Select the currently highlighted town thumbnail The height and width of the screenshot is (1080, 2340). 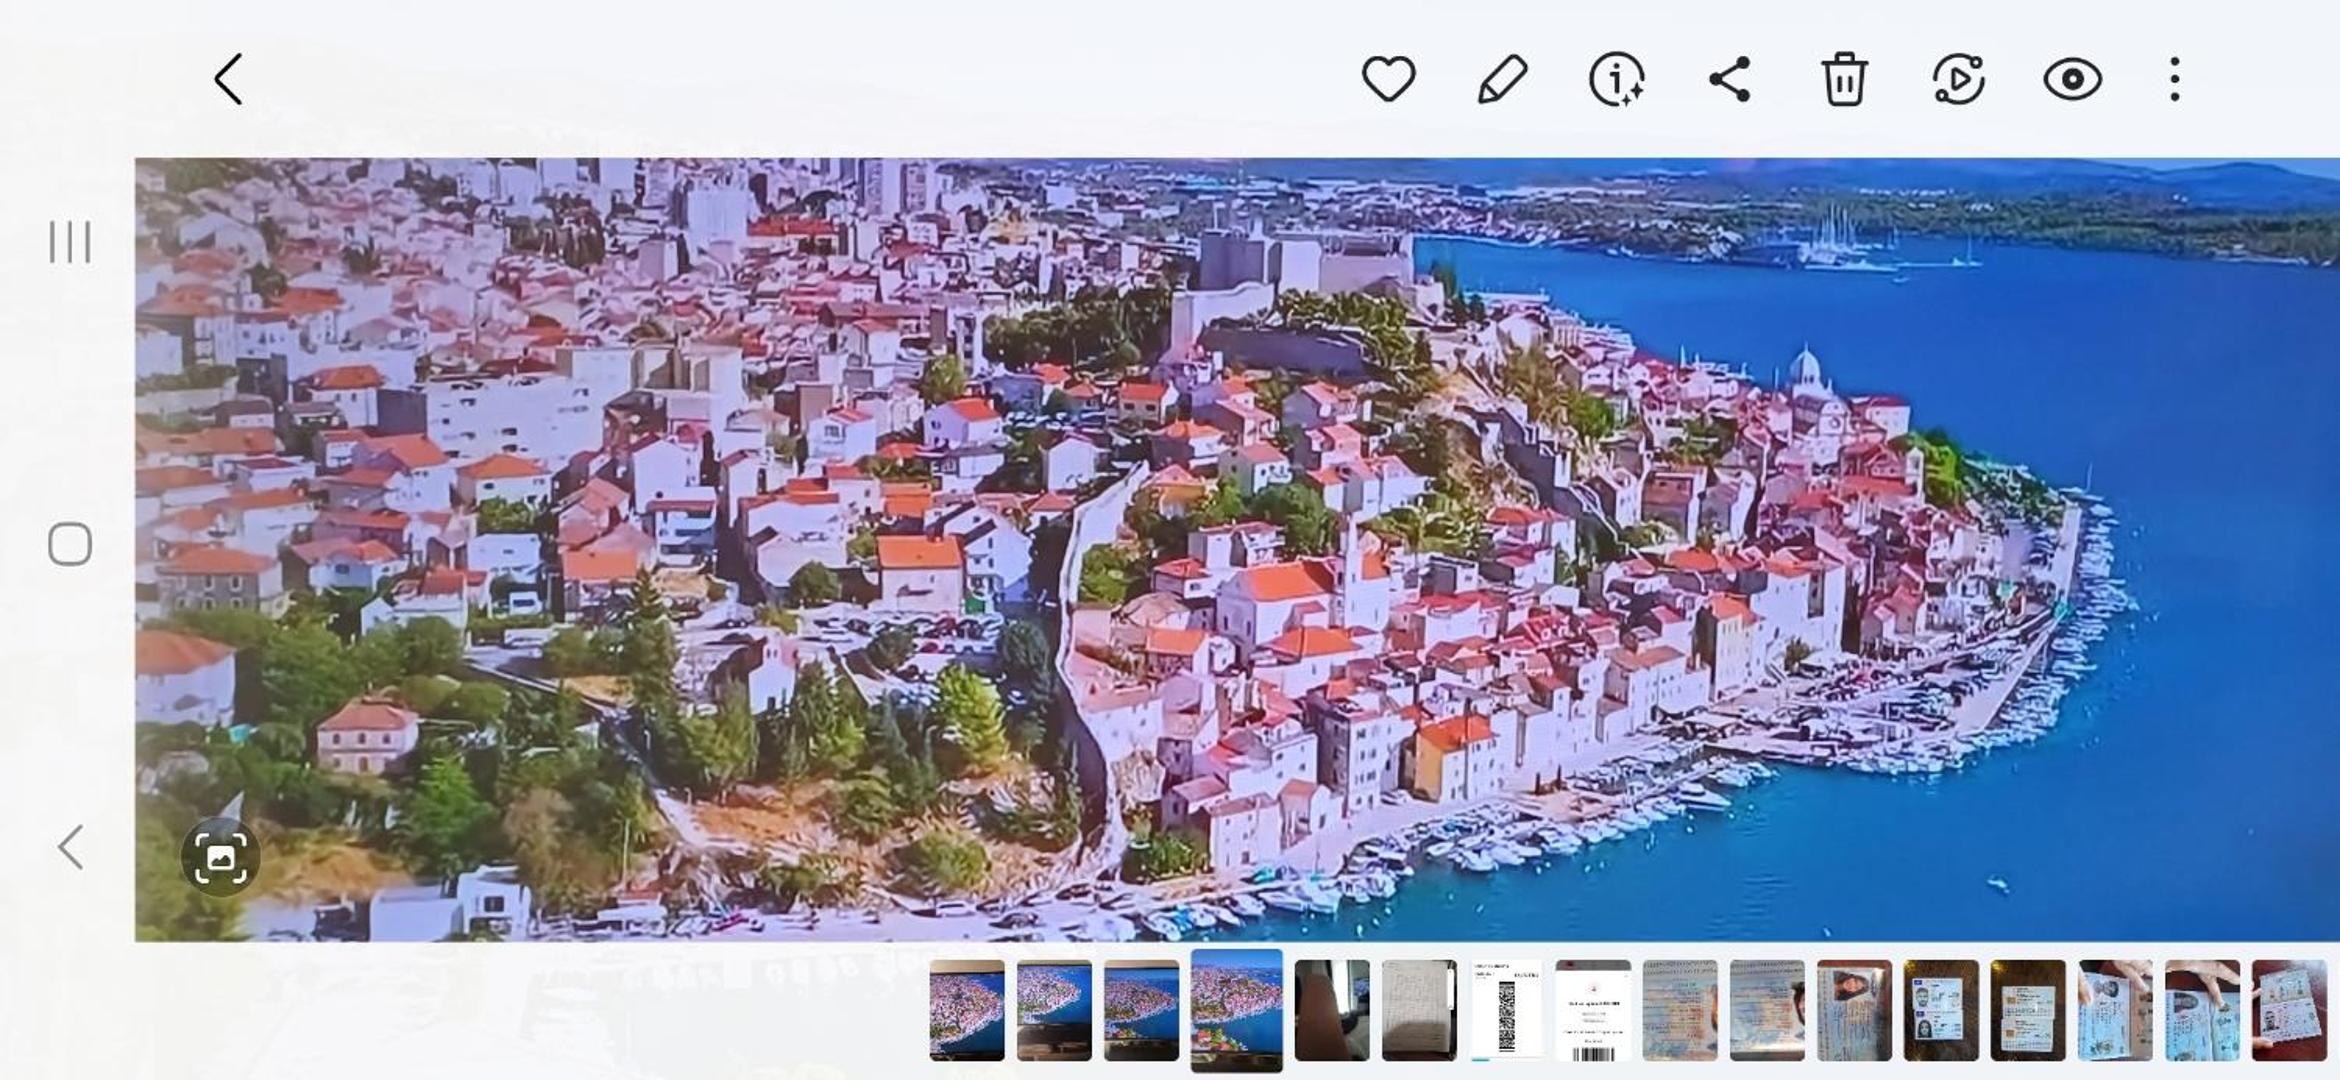tap(1236, 1010)
